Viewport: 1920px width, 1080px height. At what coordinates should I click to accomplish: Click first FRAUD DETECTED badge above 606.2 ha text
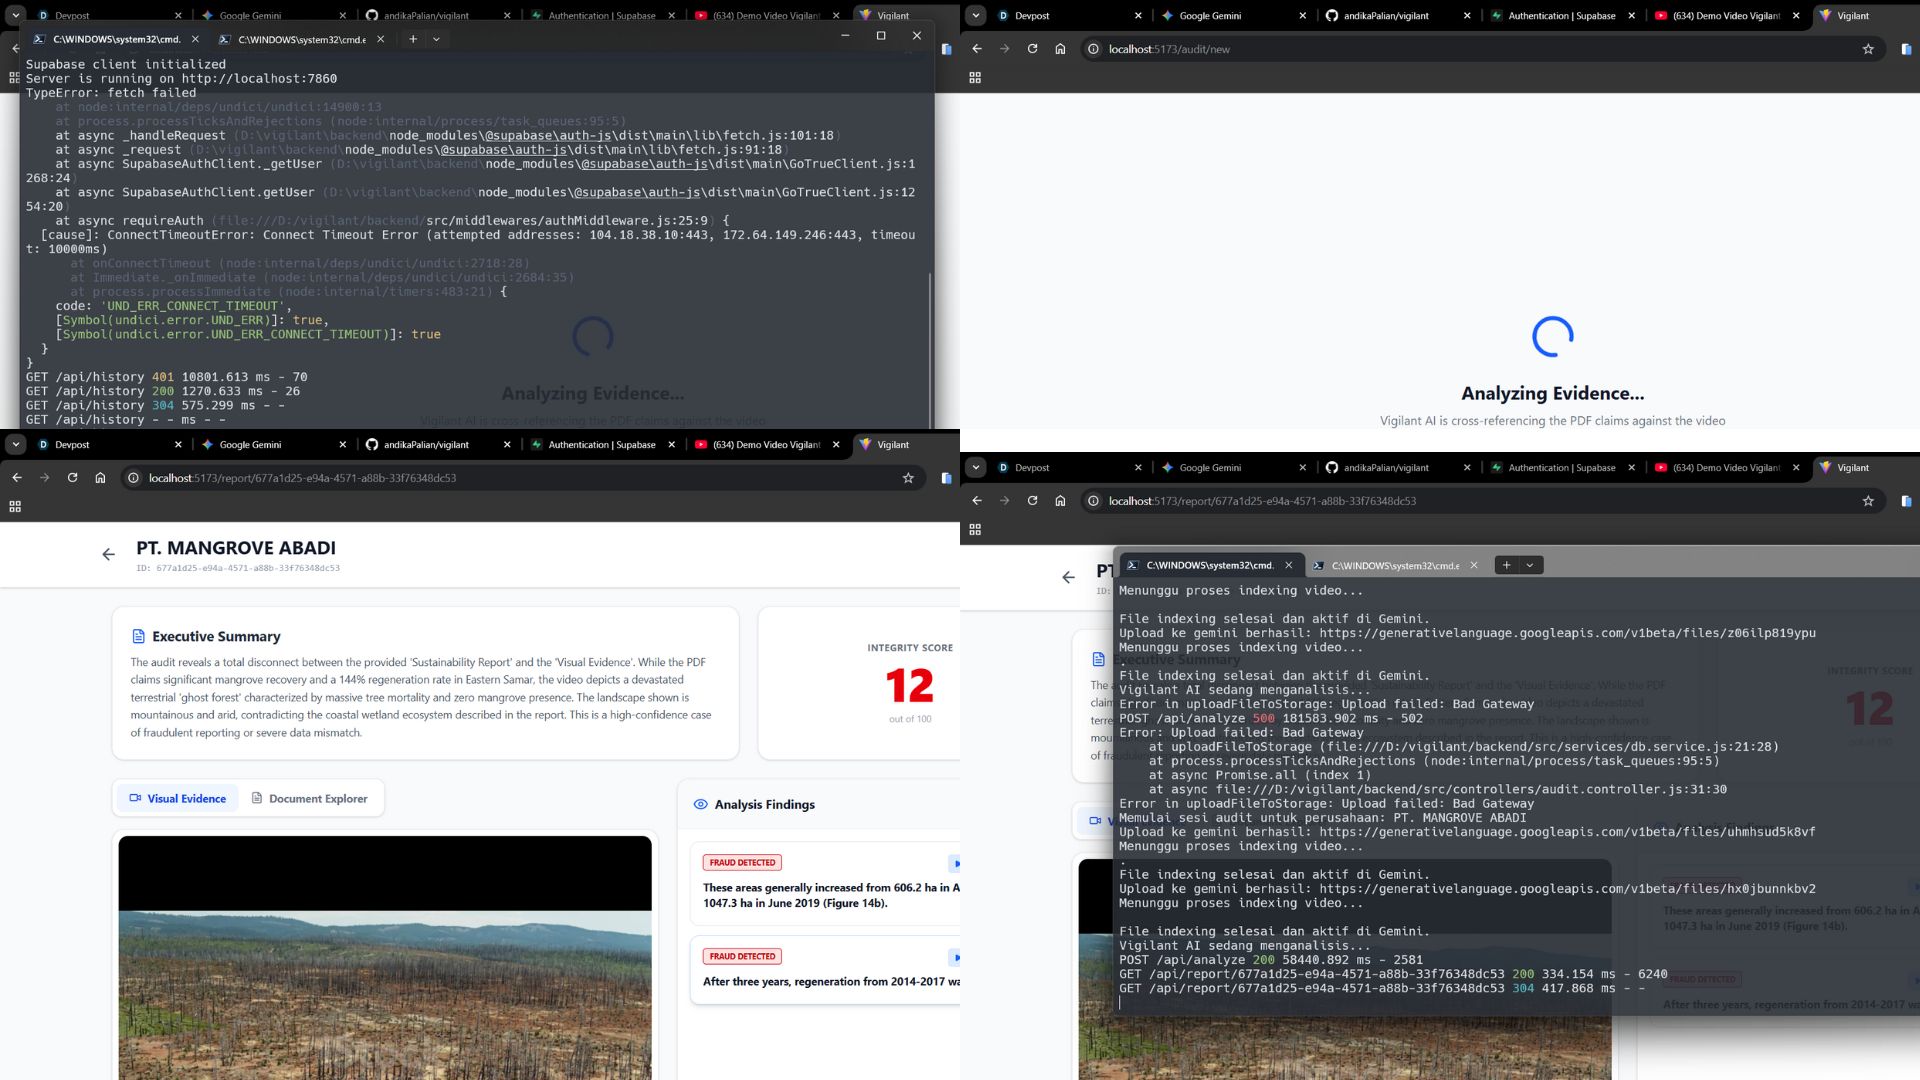[x=742, y=862]
